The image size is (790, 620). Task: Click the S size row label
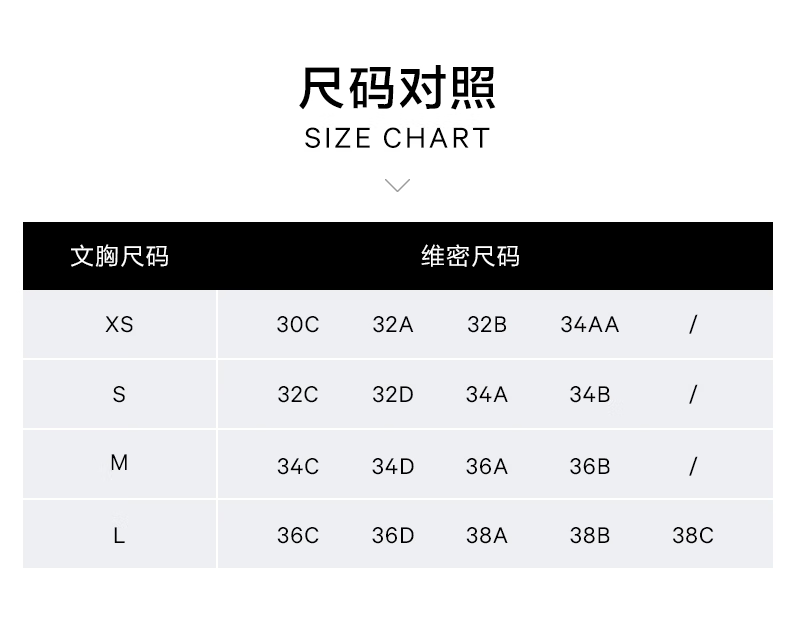[119, 394]
